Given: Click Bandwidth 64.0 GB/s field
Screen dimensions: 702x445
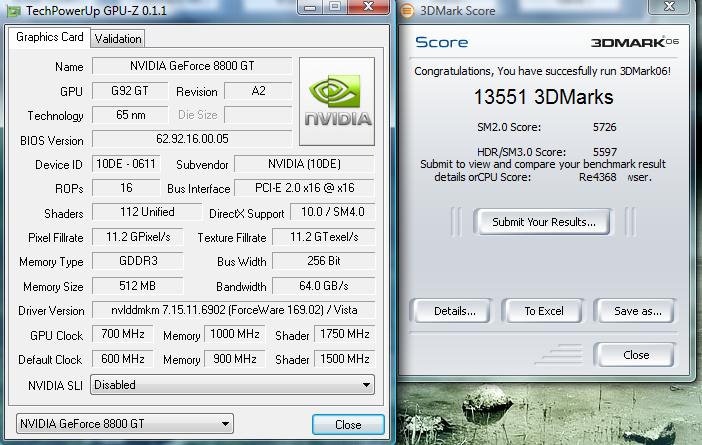Looking at the screenshot, I should click(x=324, y=286).
